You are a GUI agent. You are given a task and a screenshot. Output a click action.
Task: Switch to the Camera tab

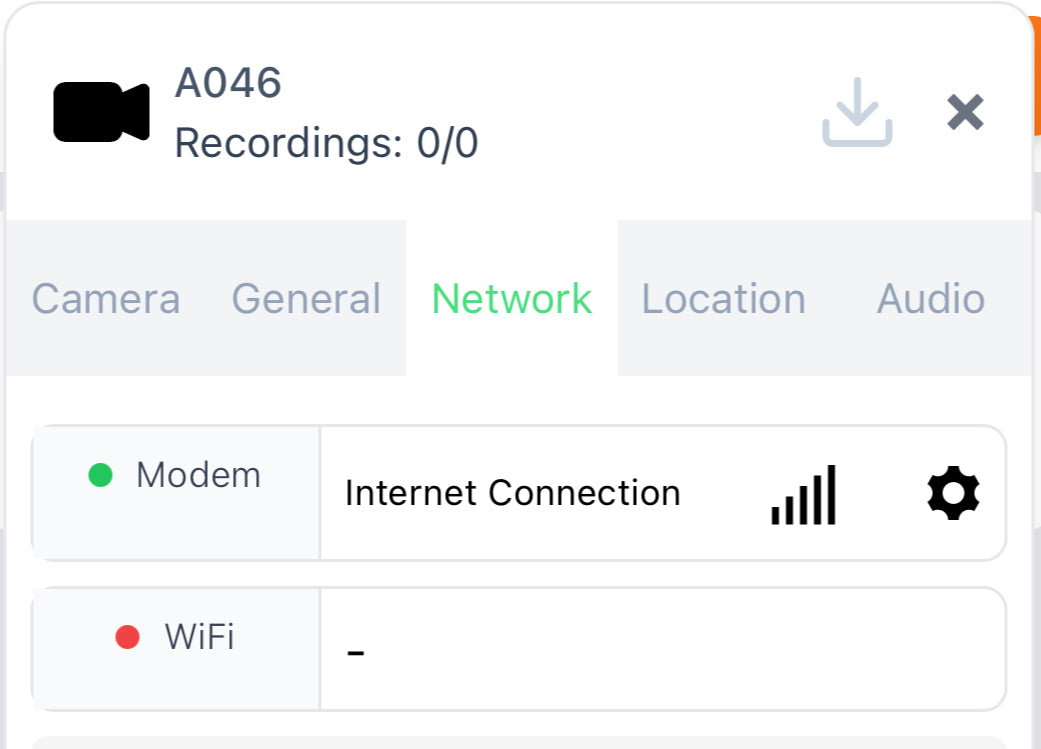(105, 298)
